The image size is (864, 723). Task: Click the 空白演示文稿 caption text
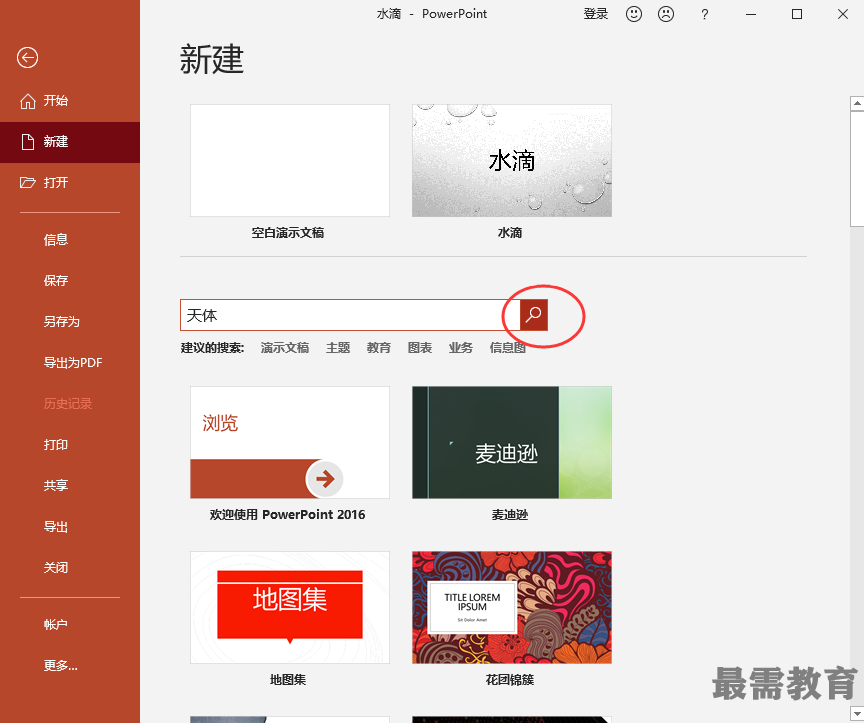pyautogui.click(x=288, y=233)
